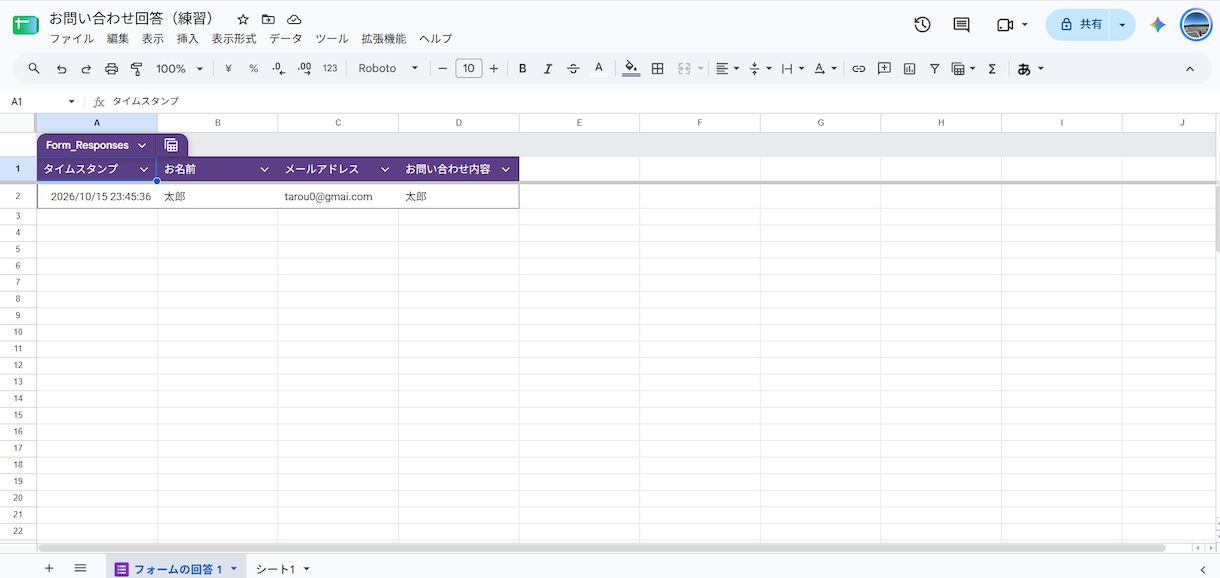Open the 表示形式 menu
The height and width of the screenshot is (578, 1220).
tap(234, 39)
